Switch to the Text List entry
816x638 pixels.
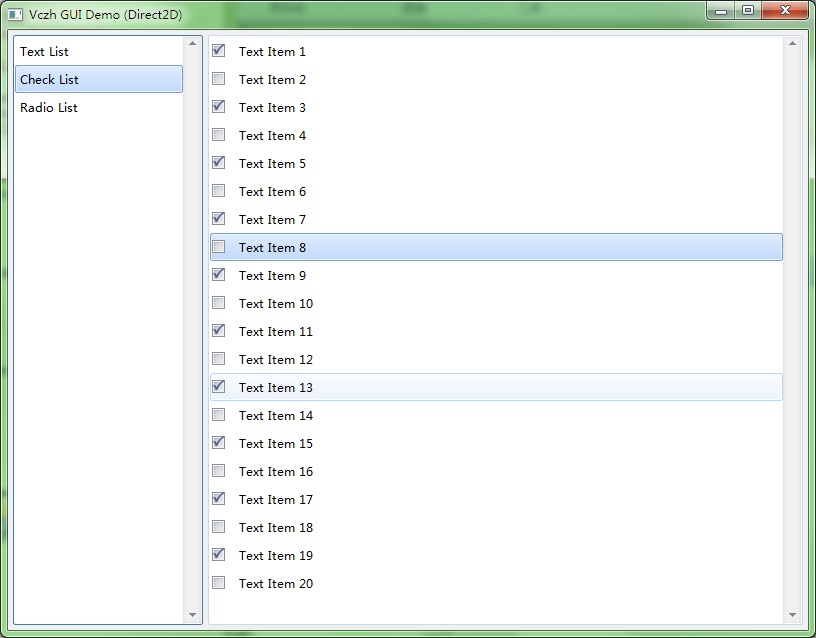click(x=99, y=52)
